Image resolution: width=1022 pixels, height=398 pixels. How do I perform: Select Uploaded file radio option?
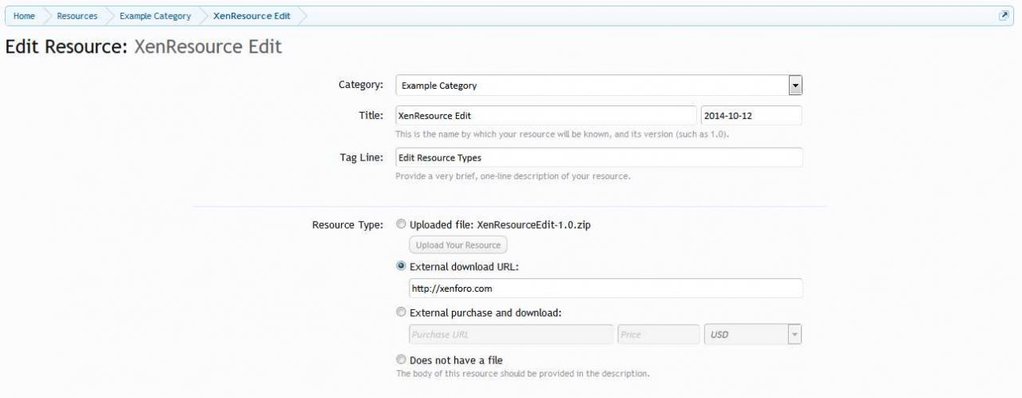[402, 225]
